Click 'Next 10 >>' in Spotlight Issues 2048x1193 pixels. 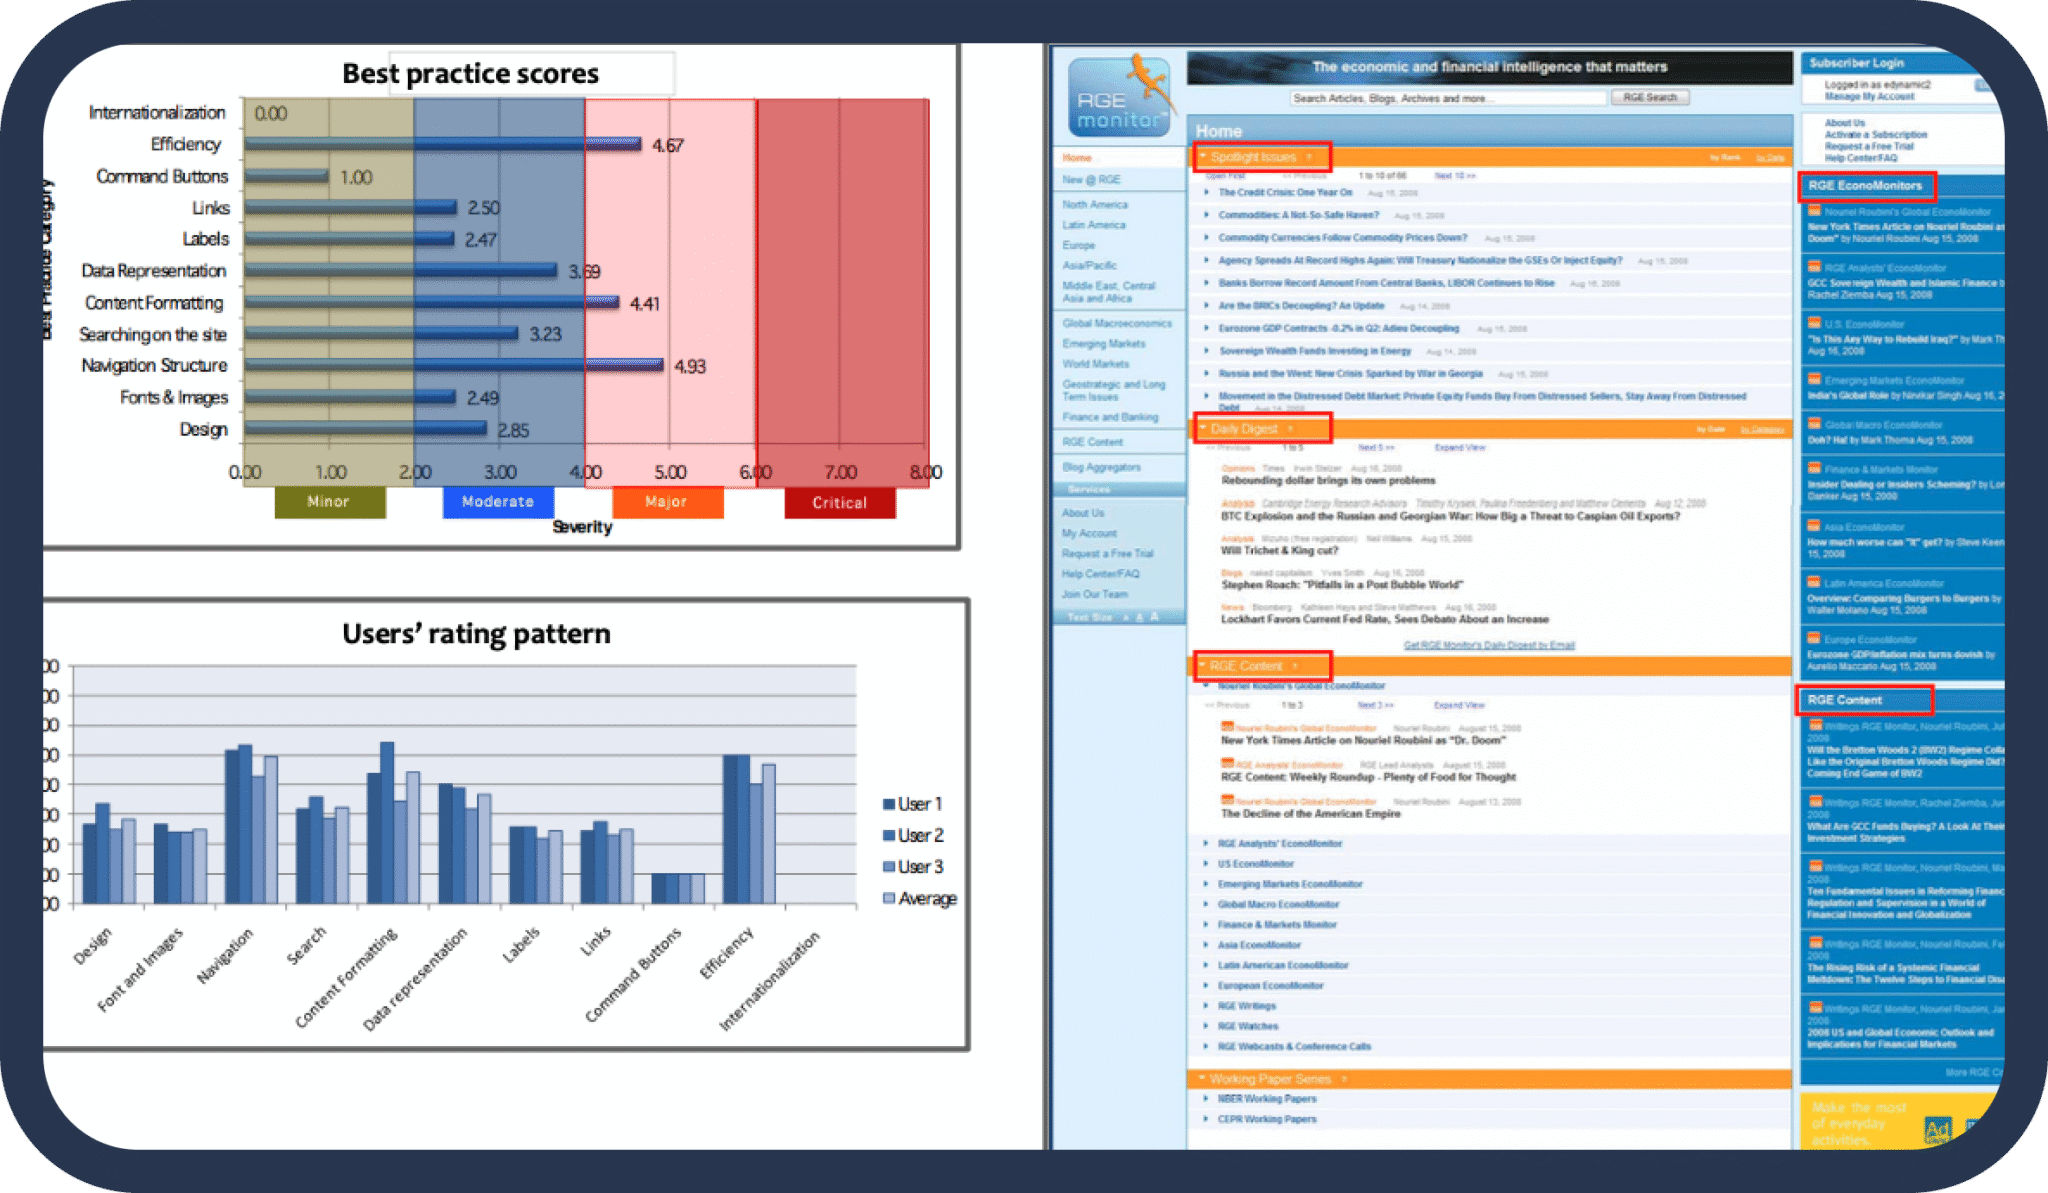click(x=1455, y=175)
